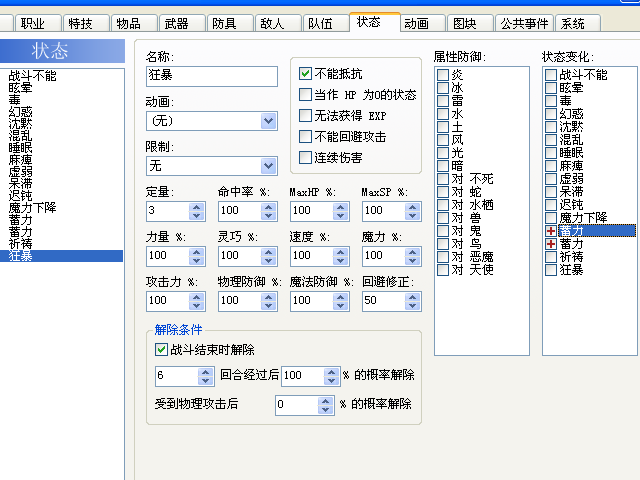
Task: Increase the 魔法防御 % value
Action: tap(340, 297)
